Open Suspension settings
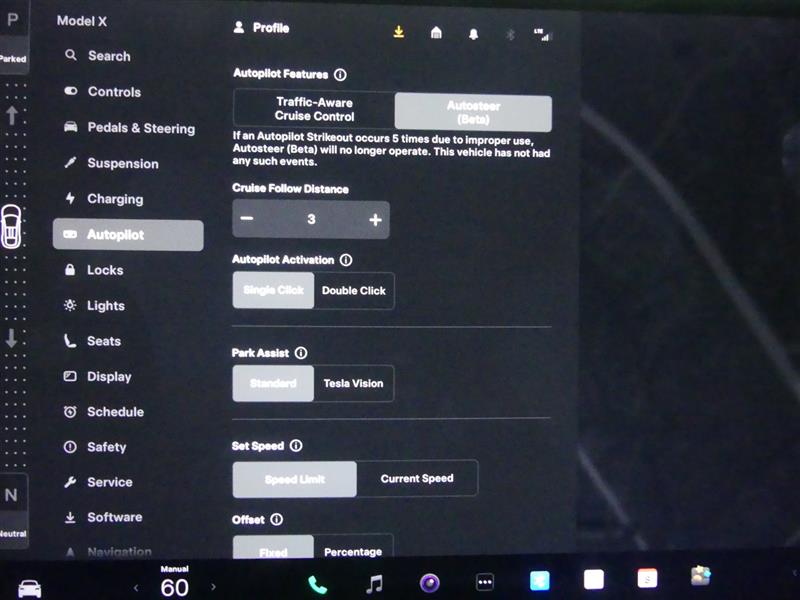The image size is (800, 600). (x=112, y=163)
